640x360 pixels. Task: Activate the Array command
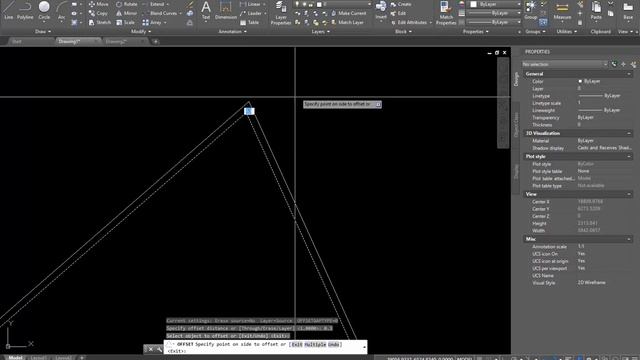(152, 22)
